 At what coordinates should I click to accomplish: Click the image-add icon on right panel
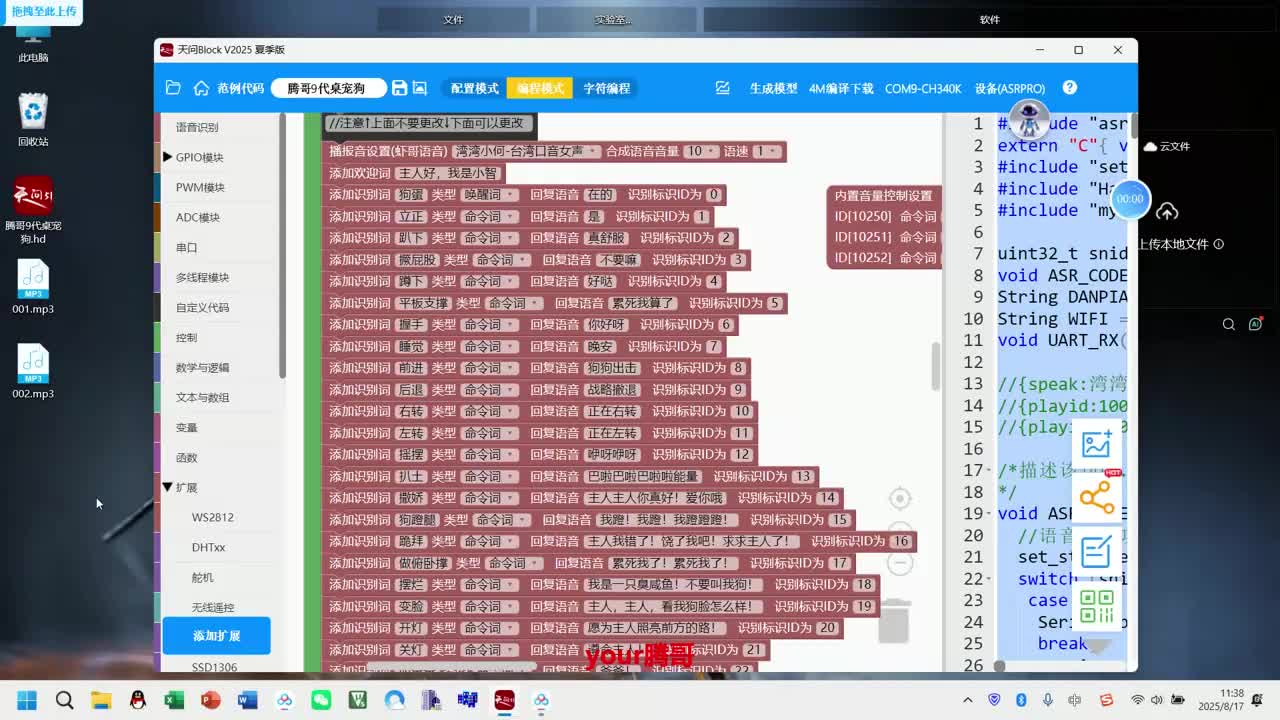pos(1097,445)
